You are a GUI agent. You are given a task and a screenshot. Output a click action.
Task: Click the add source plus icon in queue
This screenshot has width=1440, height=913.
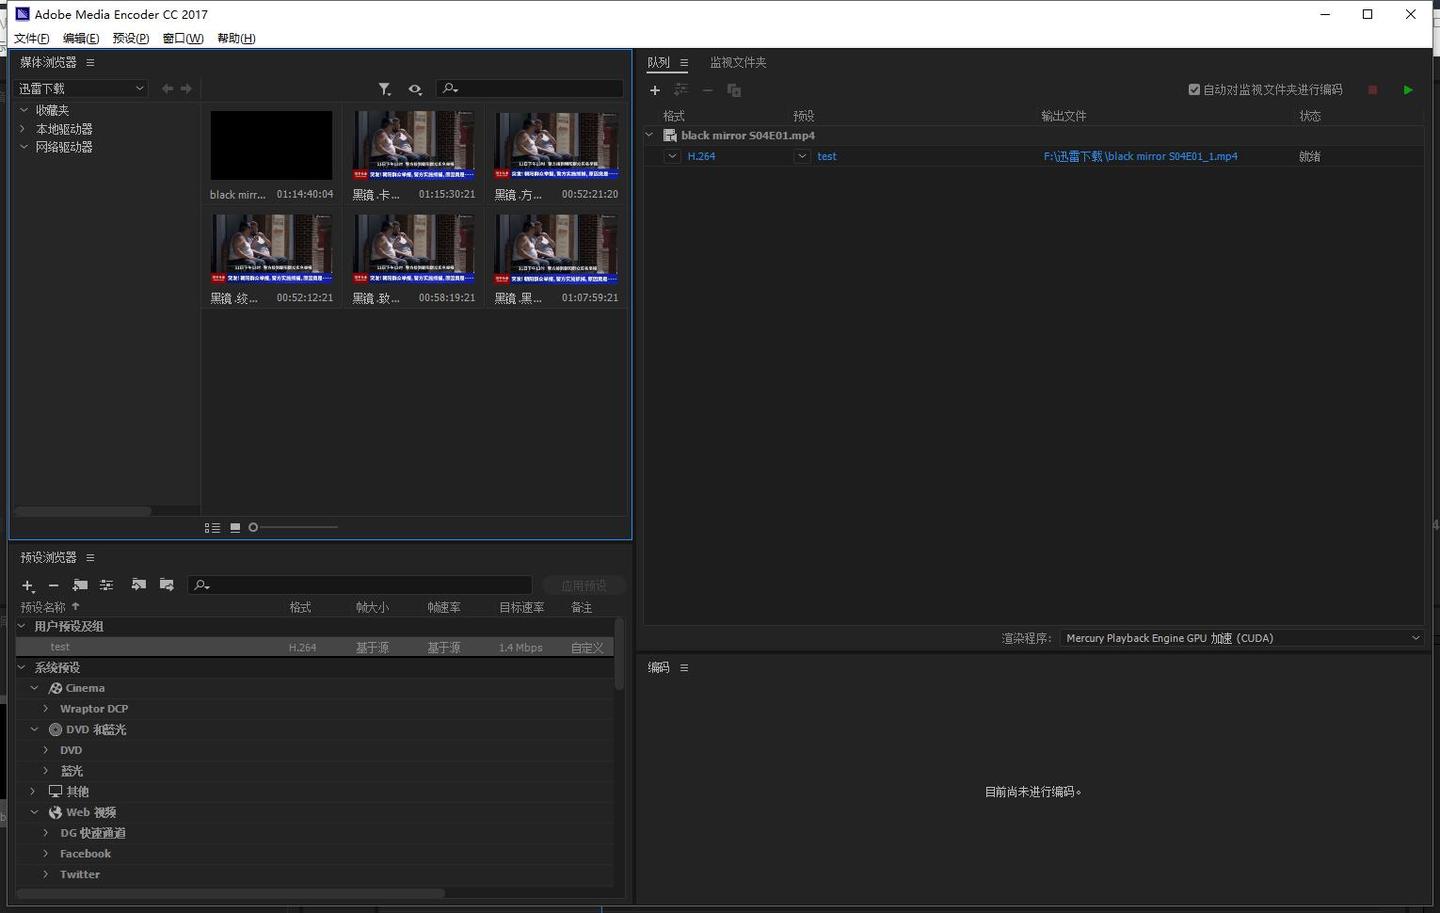tap(655, 90)
